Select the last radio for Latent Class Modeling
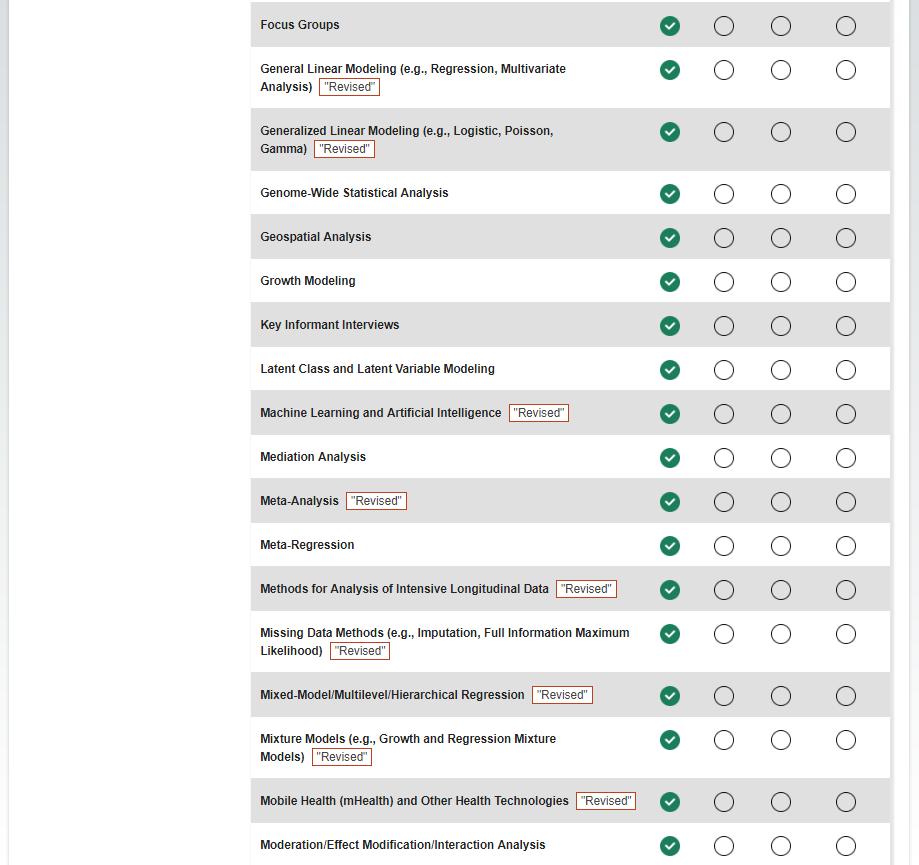Viewport: 919px width, 865px height. [x=846, y=370]
